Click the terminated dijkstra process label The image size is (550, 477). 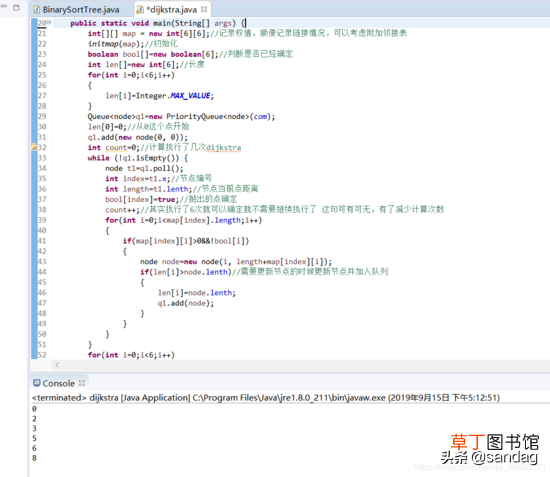(x=266, y=398)
